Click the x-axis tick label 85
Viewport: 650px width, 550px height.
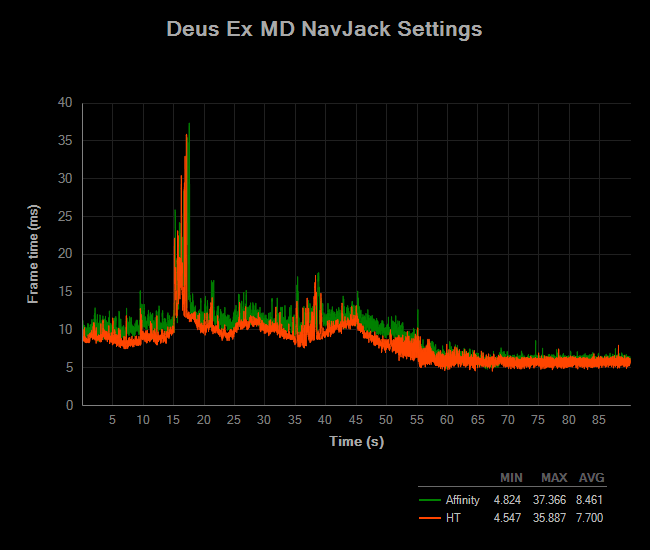(x=599, y=420)
